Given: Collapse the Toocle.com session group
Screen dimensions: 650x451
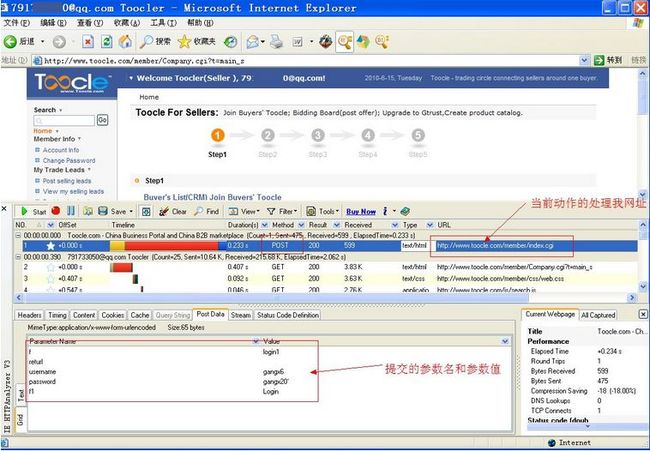Looking at the screenshot, I should (x=18, y=235).
